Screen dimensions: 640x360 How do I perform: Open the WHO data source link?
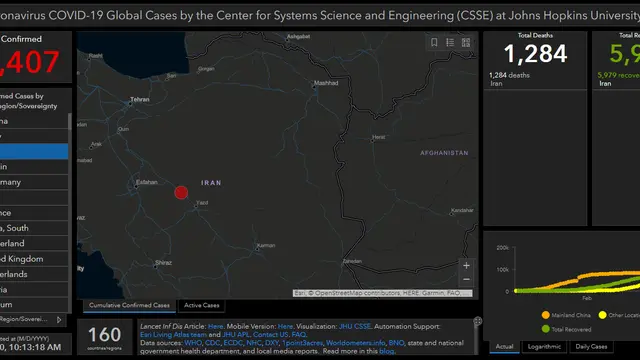[193, 343]
